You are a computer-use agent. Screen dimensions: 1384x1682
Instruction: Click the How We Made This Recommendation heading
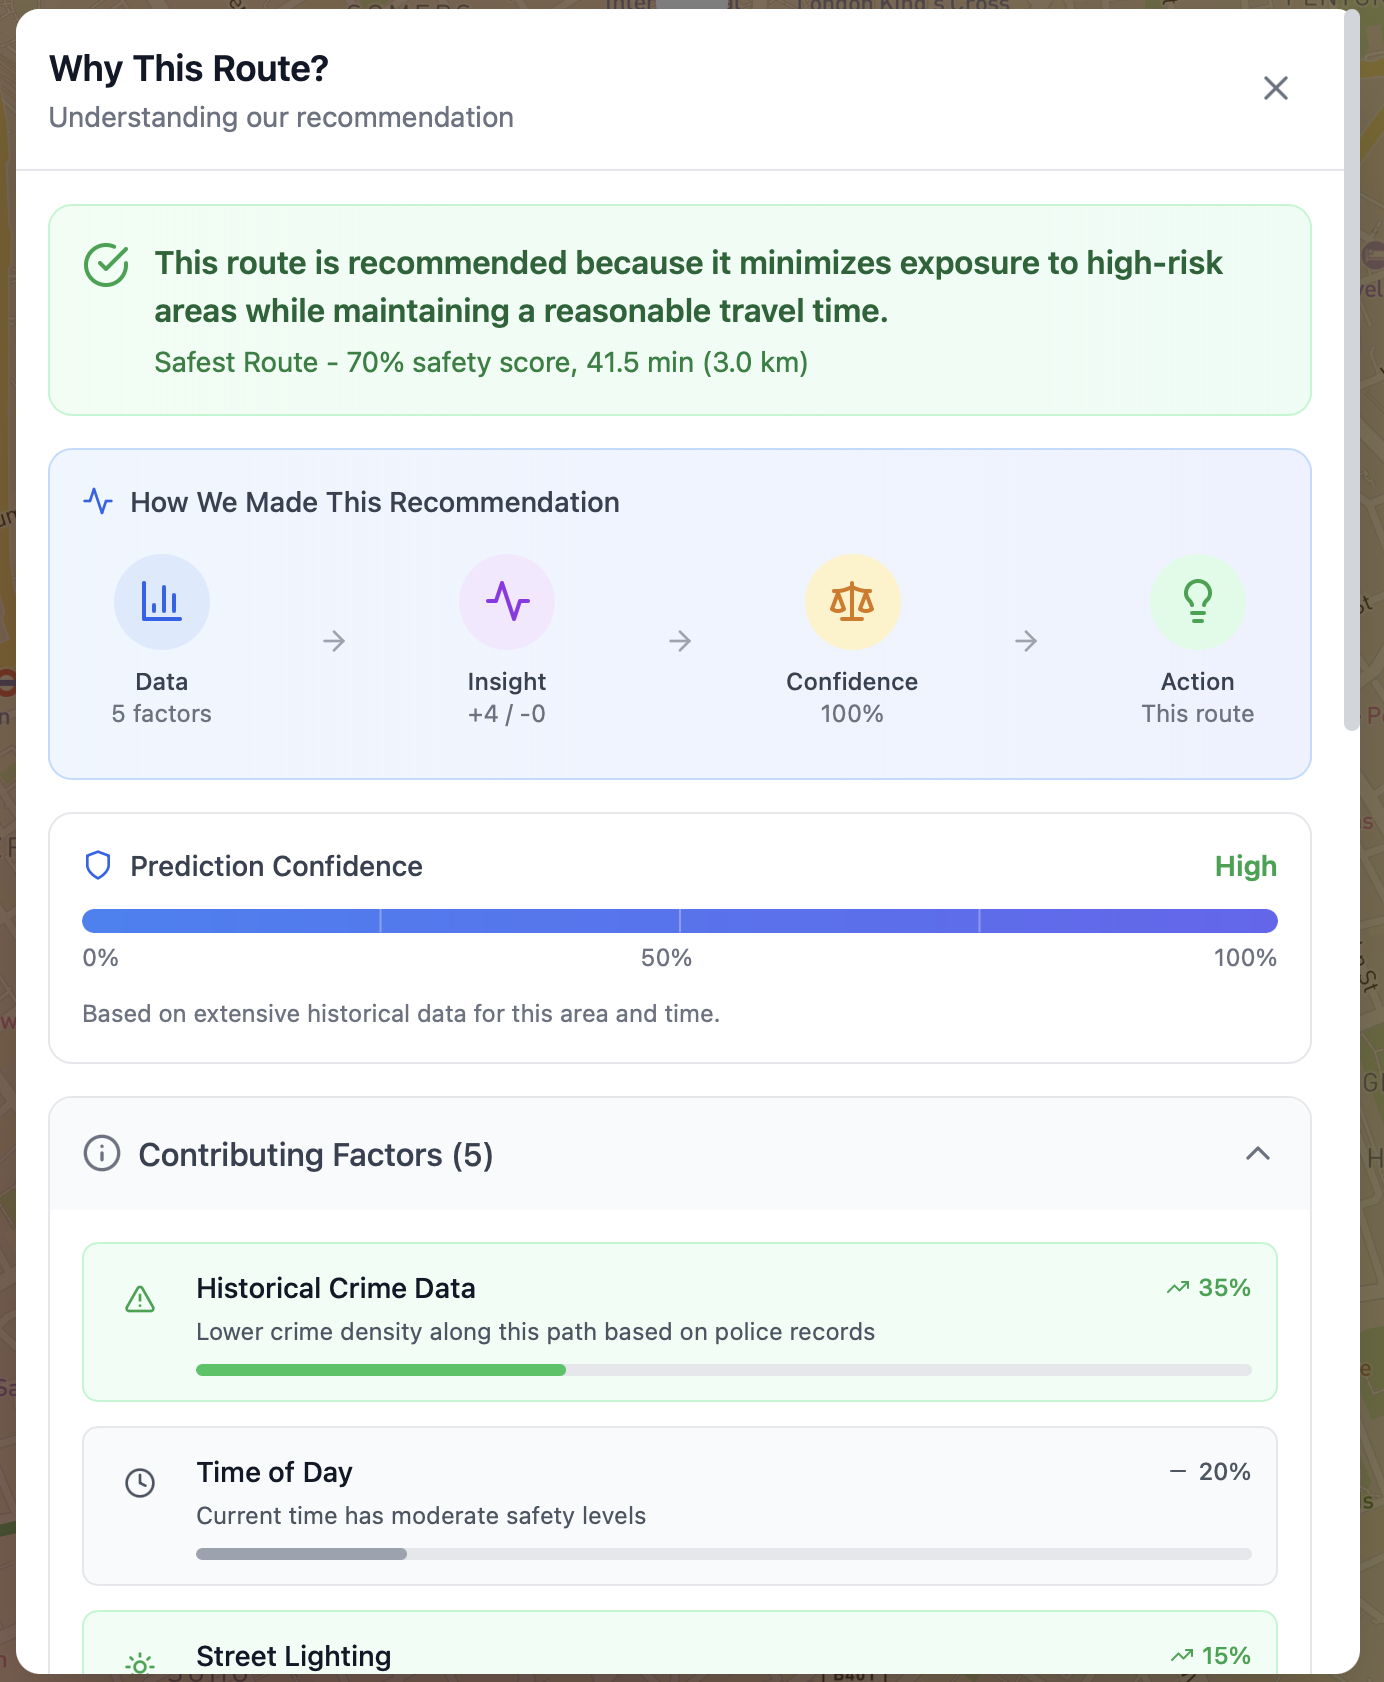375,502
